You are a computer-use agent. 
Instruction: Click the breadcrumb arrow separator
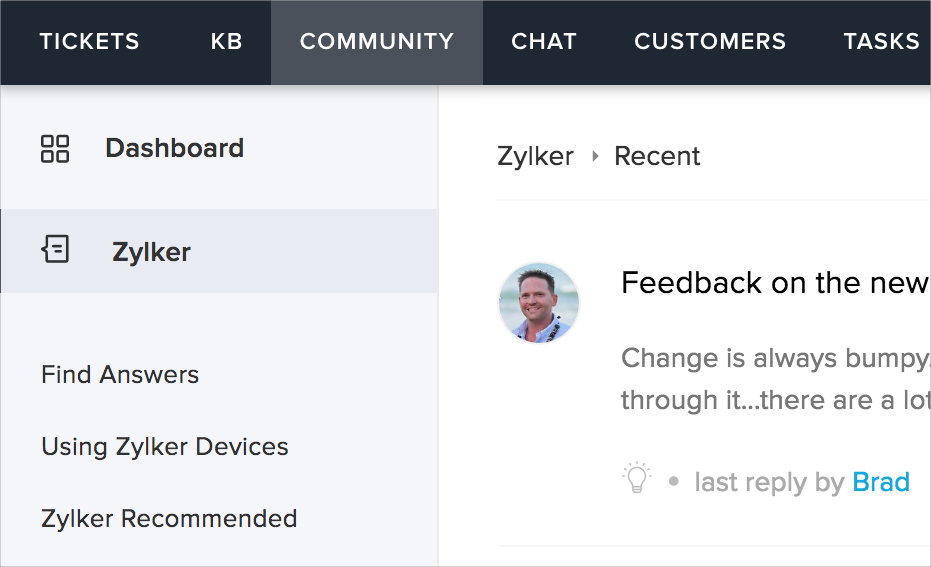[595, 157]
